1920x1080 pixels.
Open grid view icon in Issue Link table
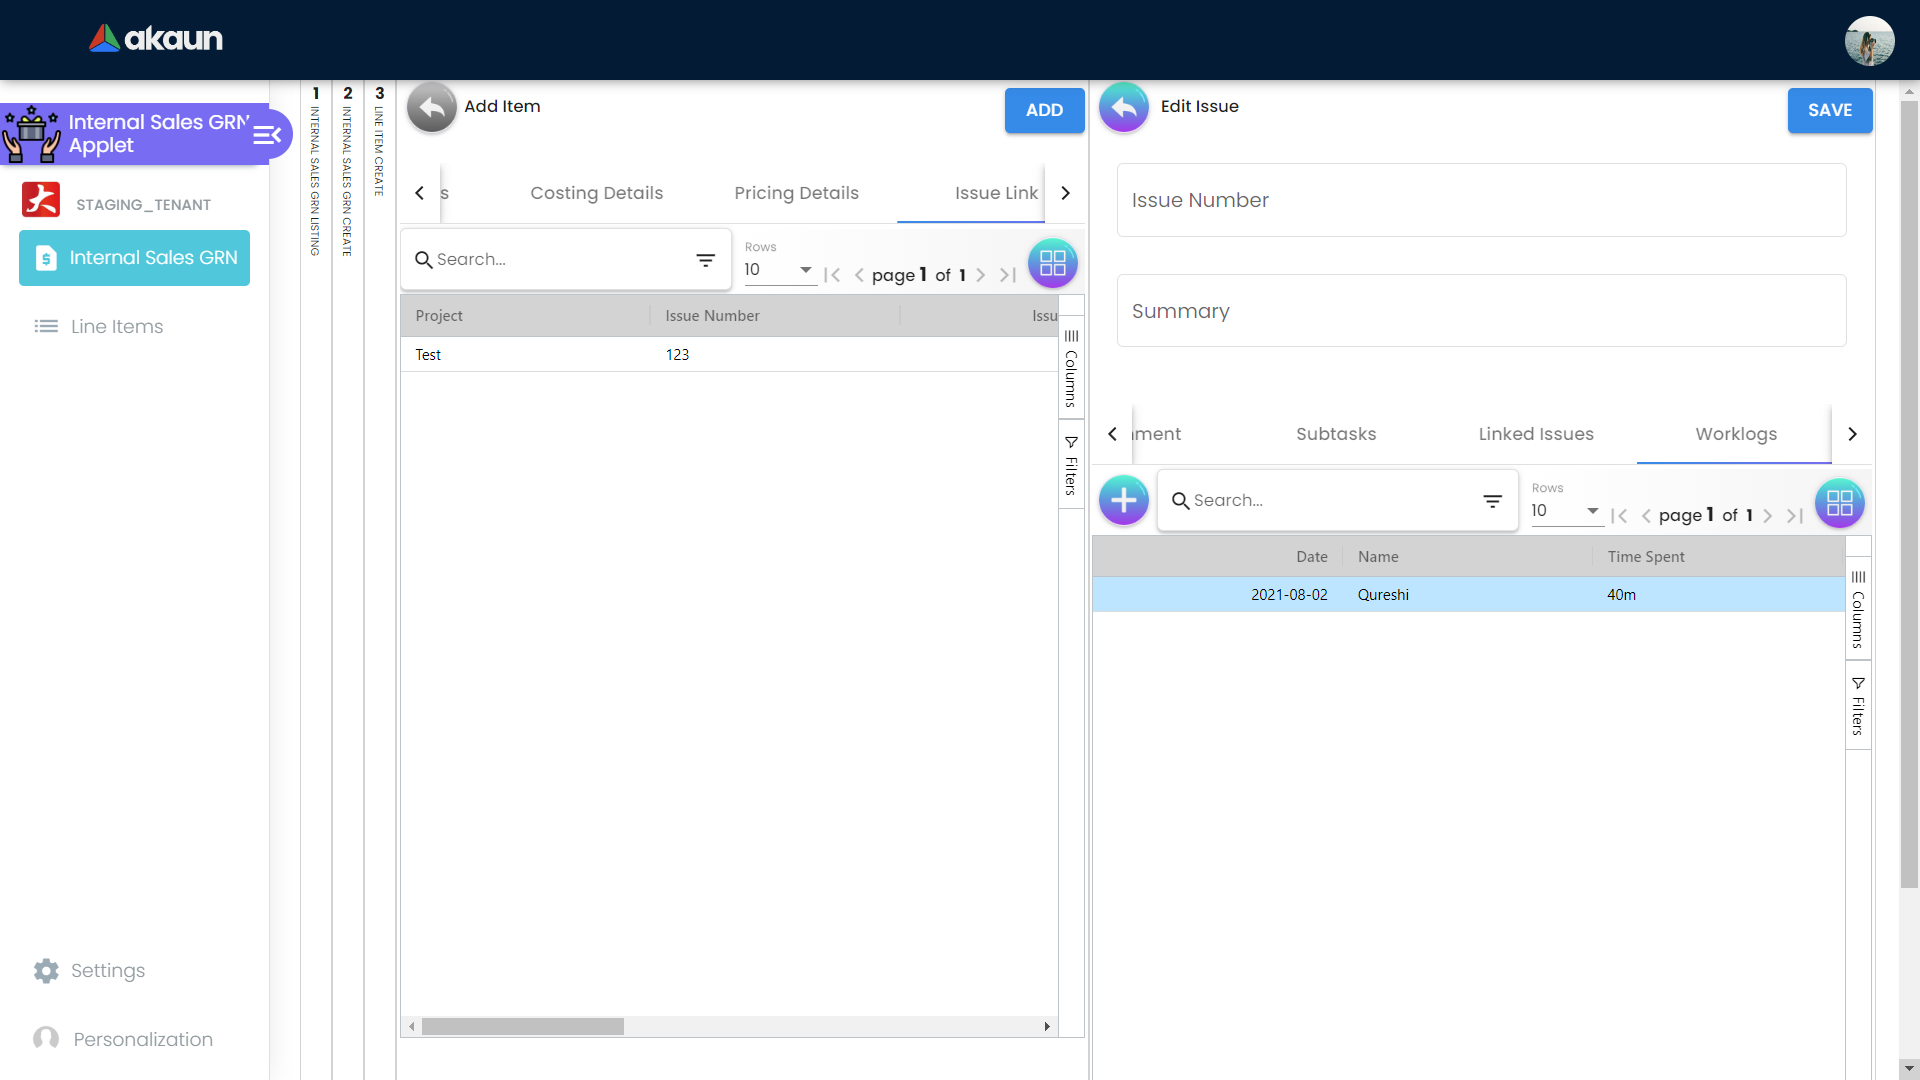point(1052,263)
